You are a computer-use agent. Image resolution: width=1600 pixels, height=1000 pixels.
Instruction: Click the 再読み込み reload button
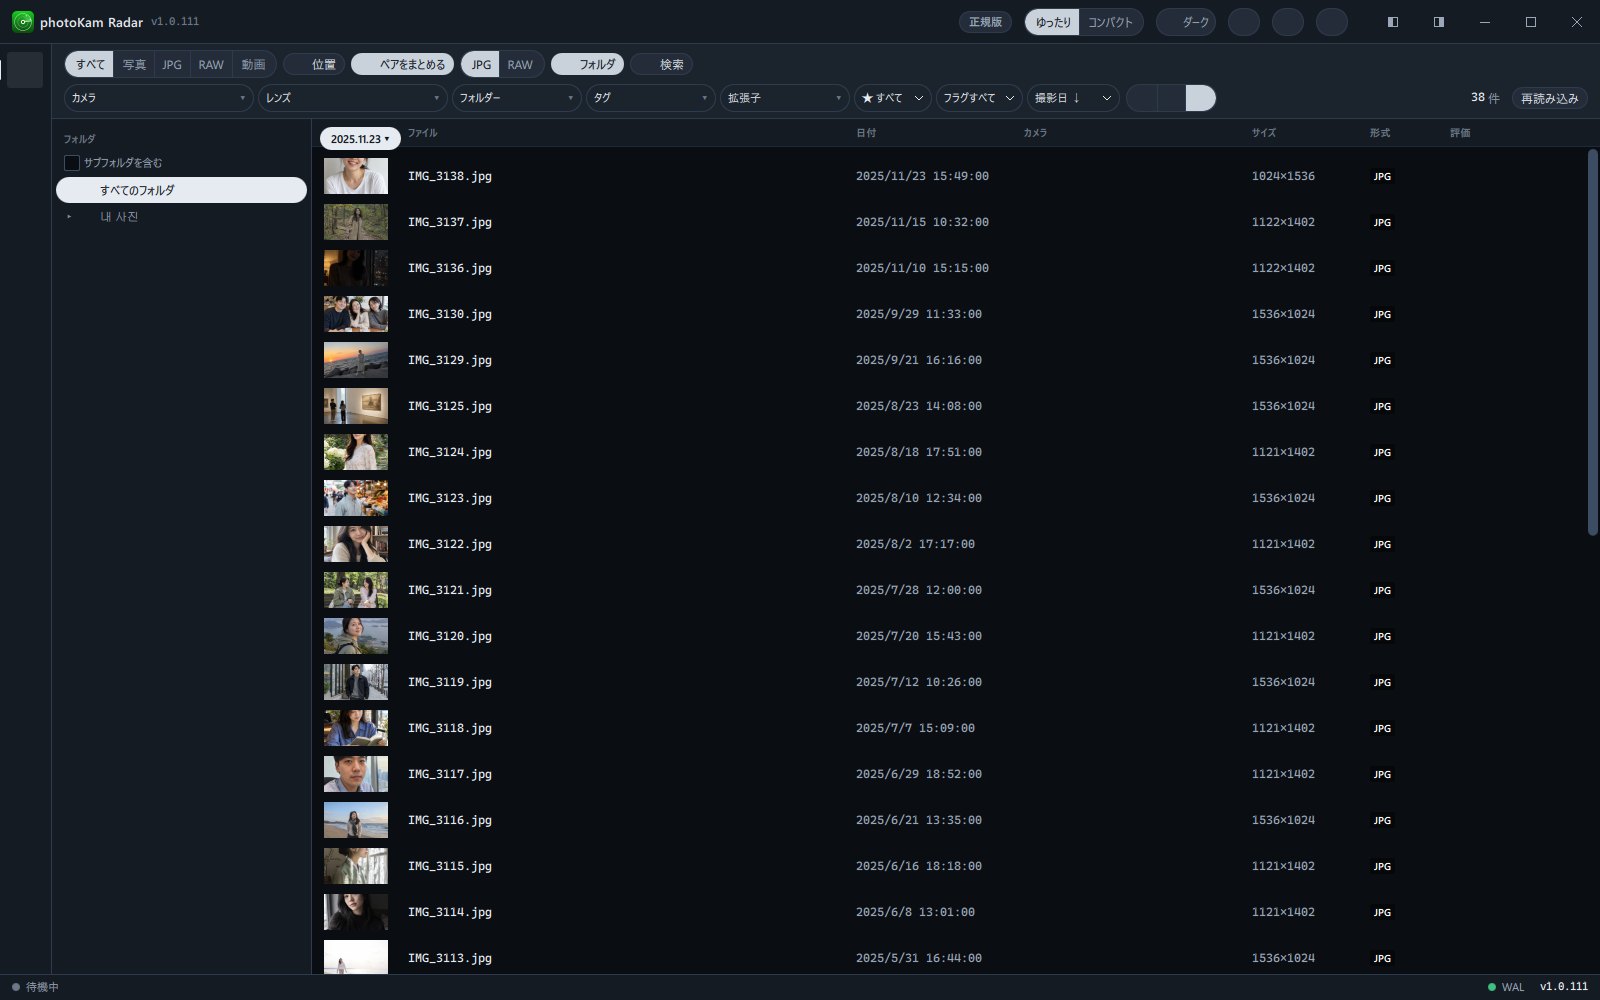click(1549, 98)
